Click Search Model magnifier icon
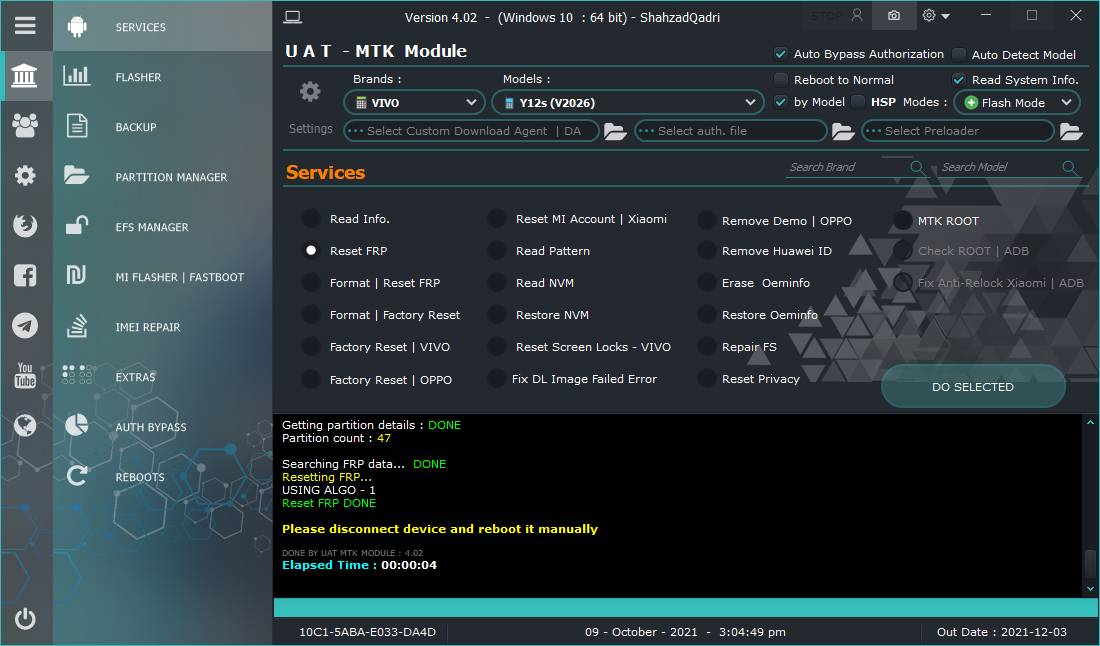The width and height of the screenshot is (1100, 646). point(1069,167)
